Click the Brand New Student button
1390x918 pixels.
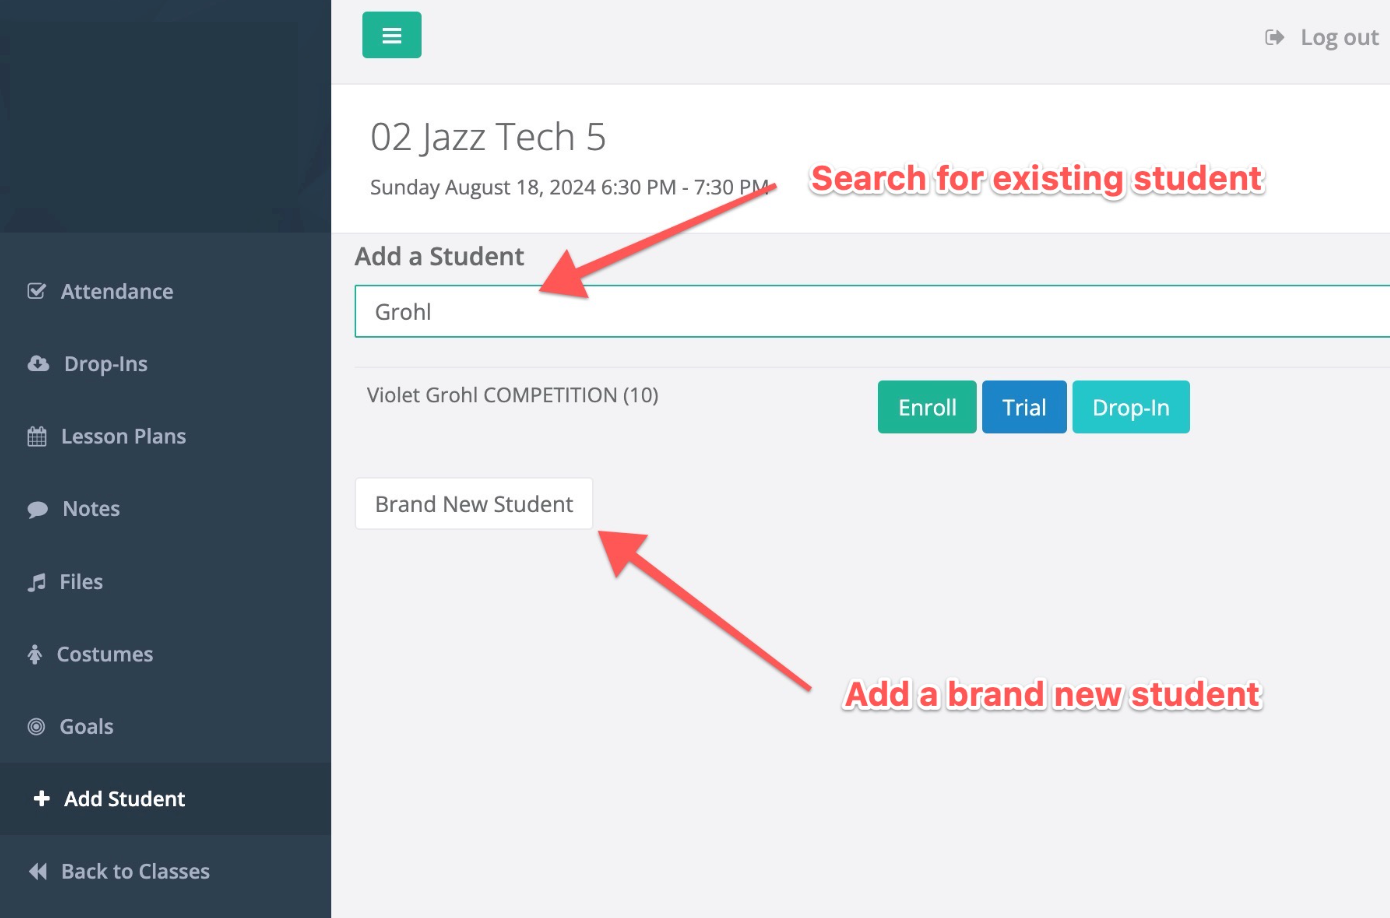474,504
